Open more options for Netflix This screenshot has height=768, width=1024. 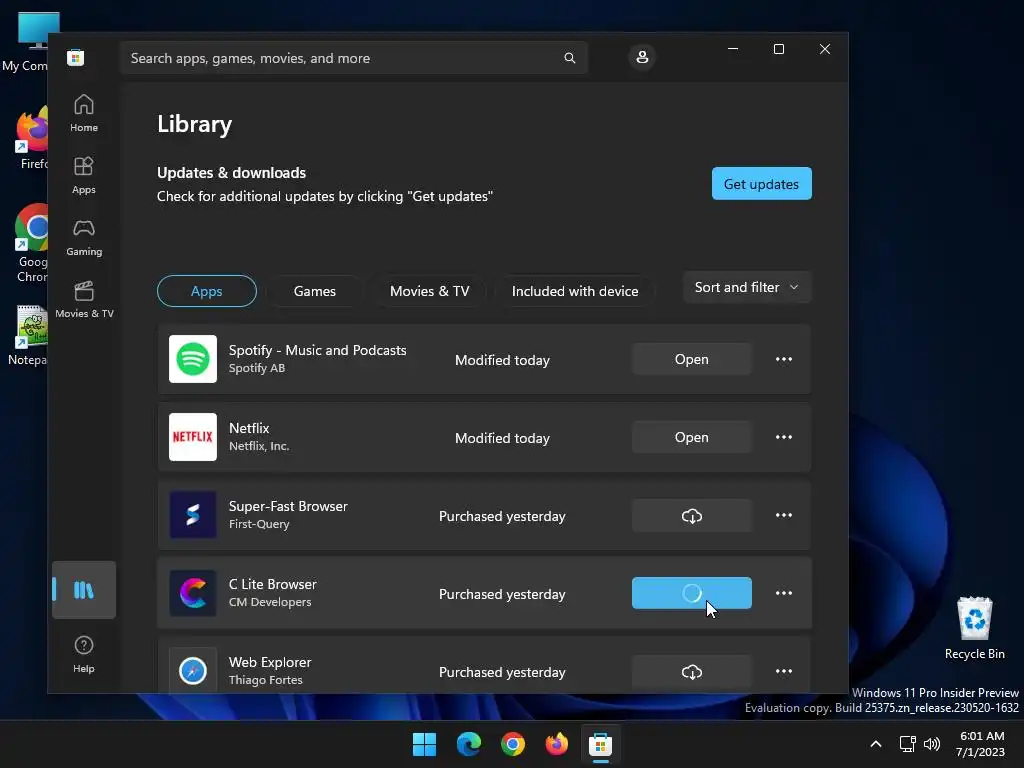784,437
